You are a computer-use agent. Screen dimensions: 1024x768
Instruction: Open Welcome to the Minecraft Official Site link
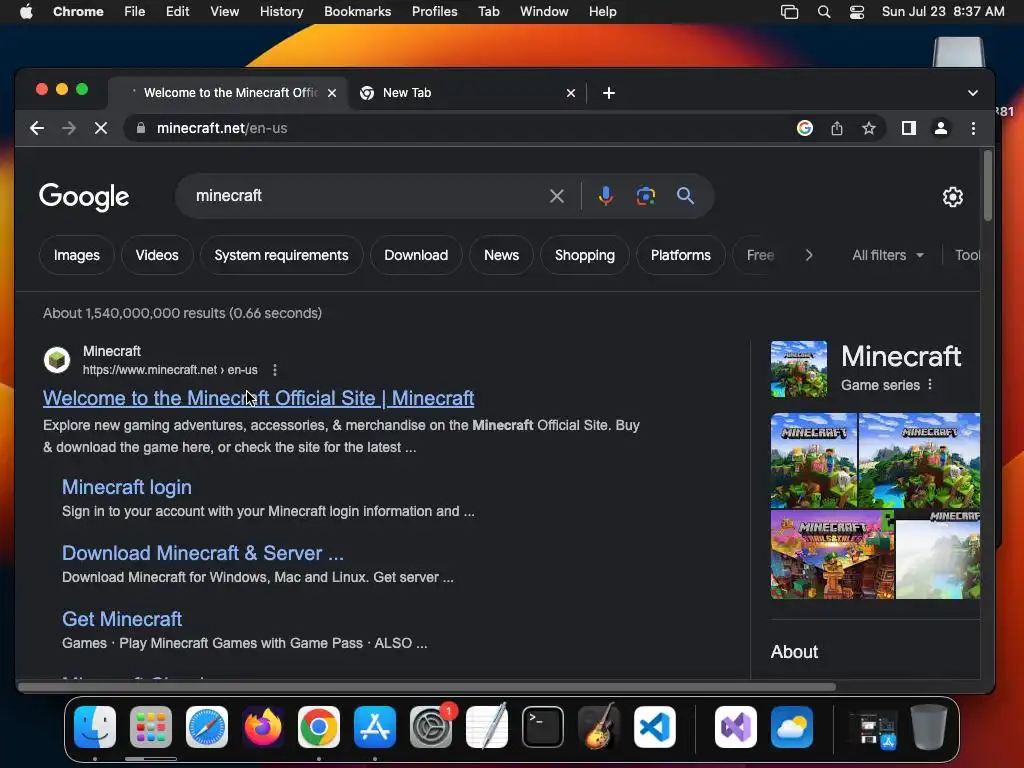pos(259,398)
